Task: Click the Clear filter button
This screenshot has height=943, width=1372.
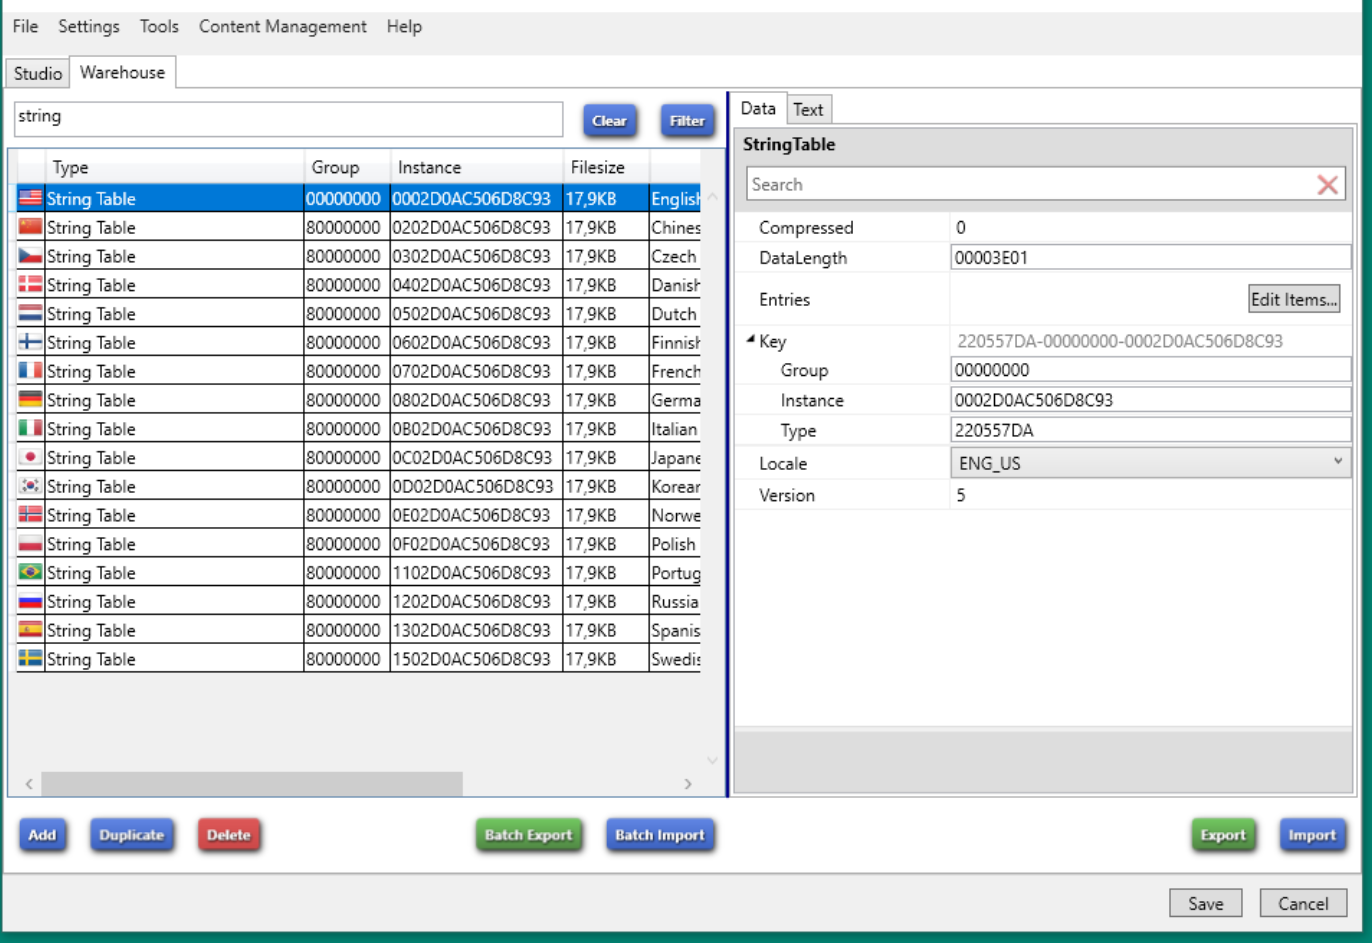Action: pyautogui.click(x=609, y=121)
